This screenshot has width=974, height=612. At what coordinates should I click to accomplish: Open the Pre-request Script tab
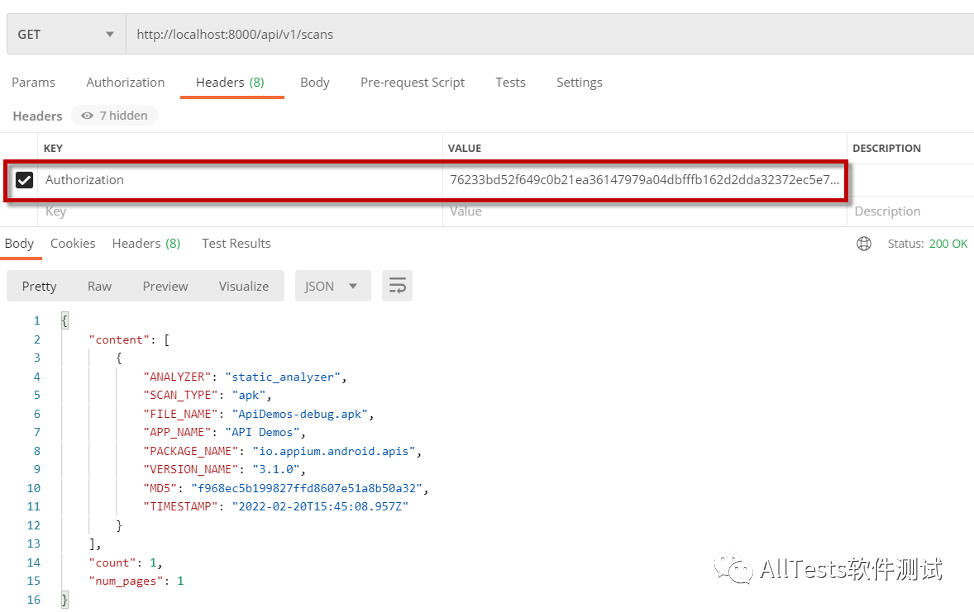[x=412, y=82]
